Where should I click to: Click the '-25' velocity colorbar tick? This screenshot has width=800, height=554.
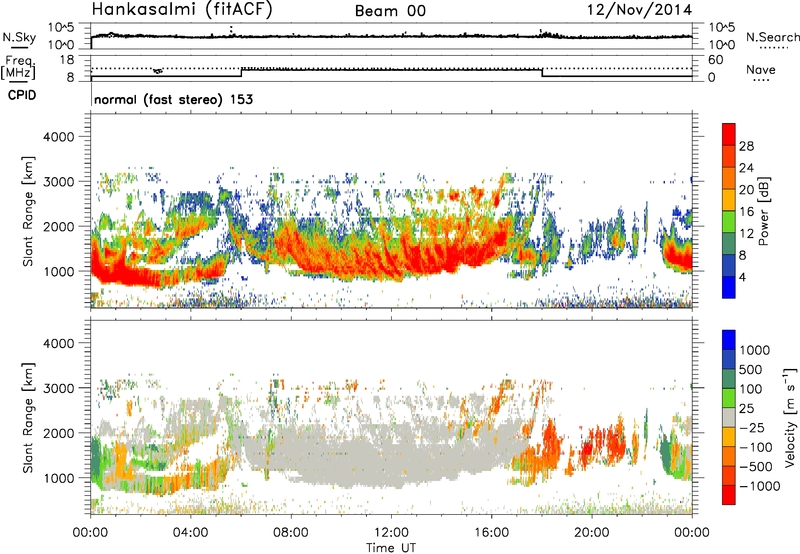[751, 427]
